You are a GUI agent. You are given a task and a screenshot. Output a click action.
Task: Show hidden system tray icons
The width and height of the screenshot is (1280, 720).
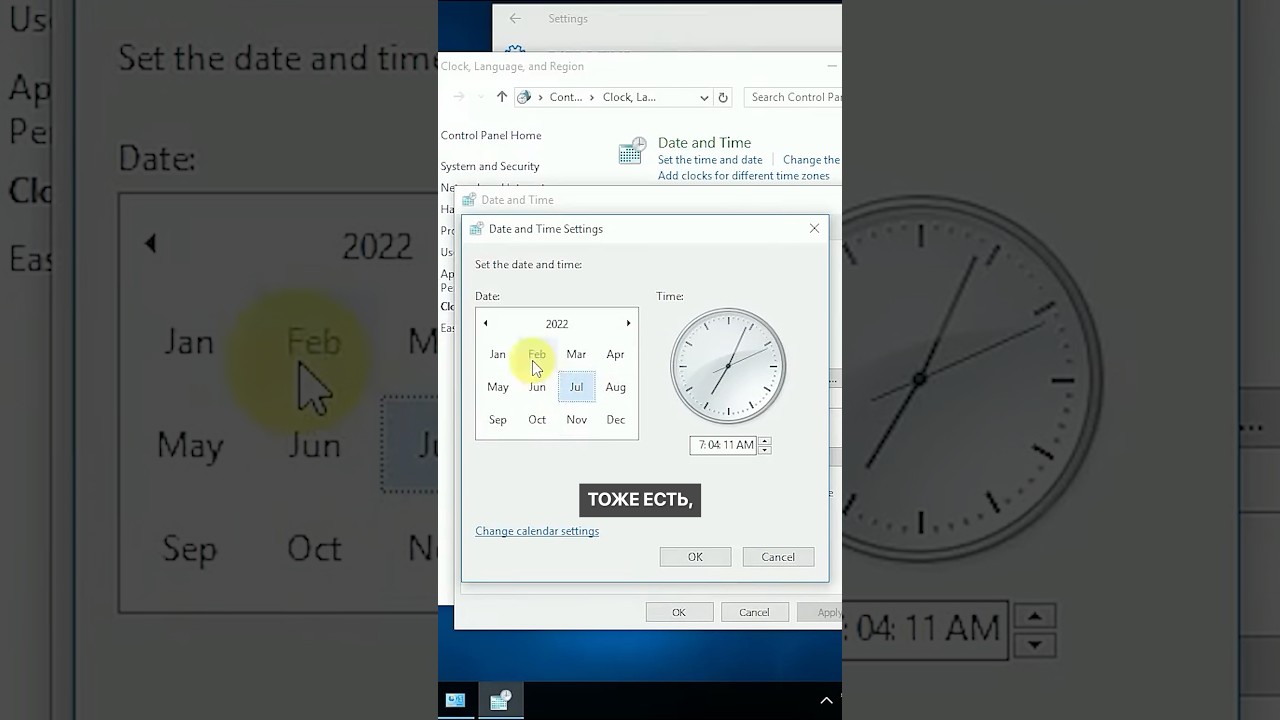point(826,701)
